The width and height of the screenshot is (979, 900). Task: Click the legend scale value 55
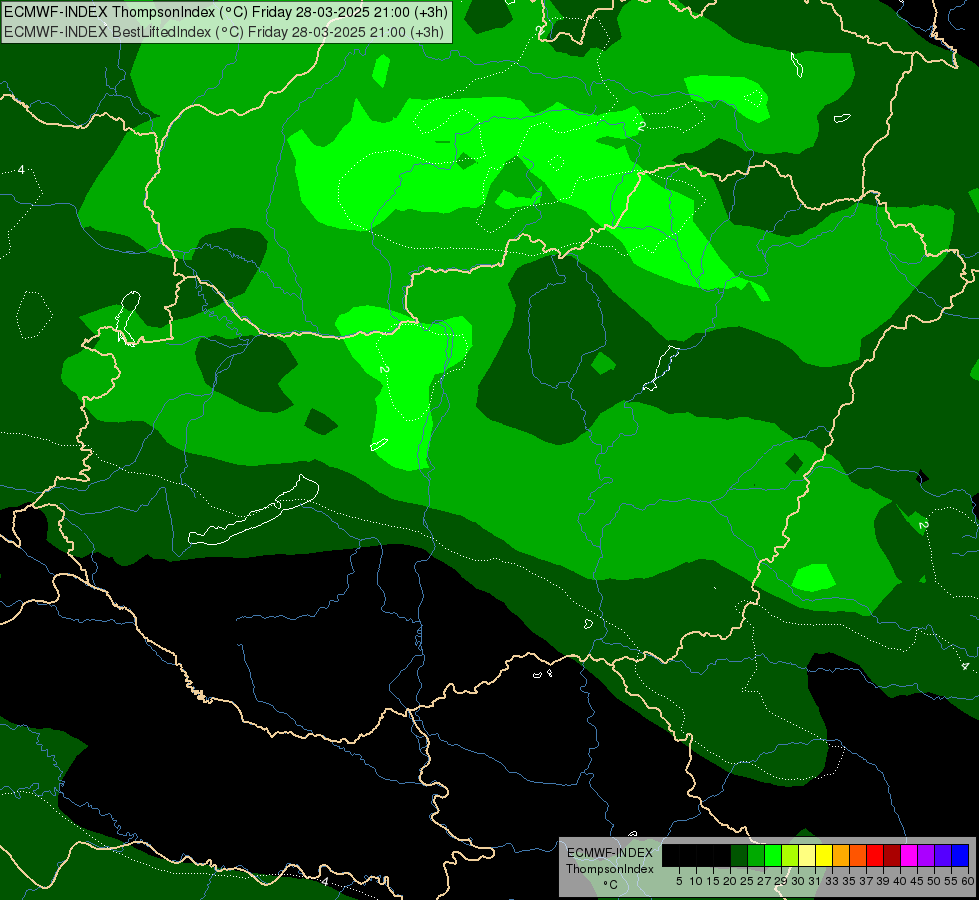point(951,881)
